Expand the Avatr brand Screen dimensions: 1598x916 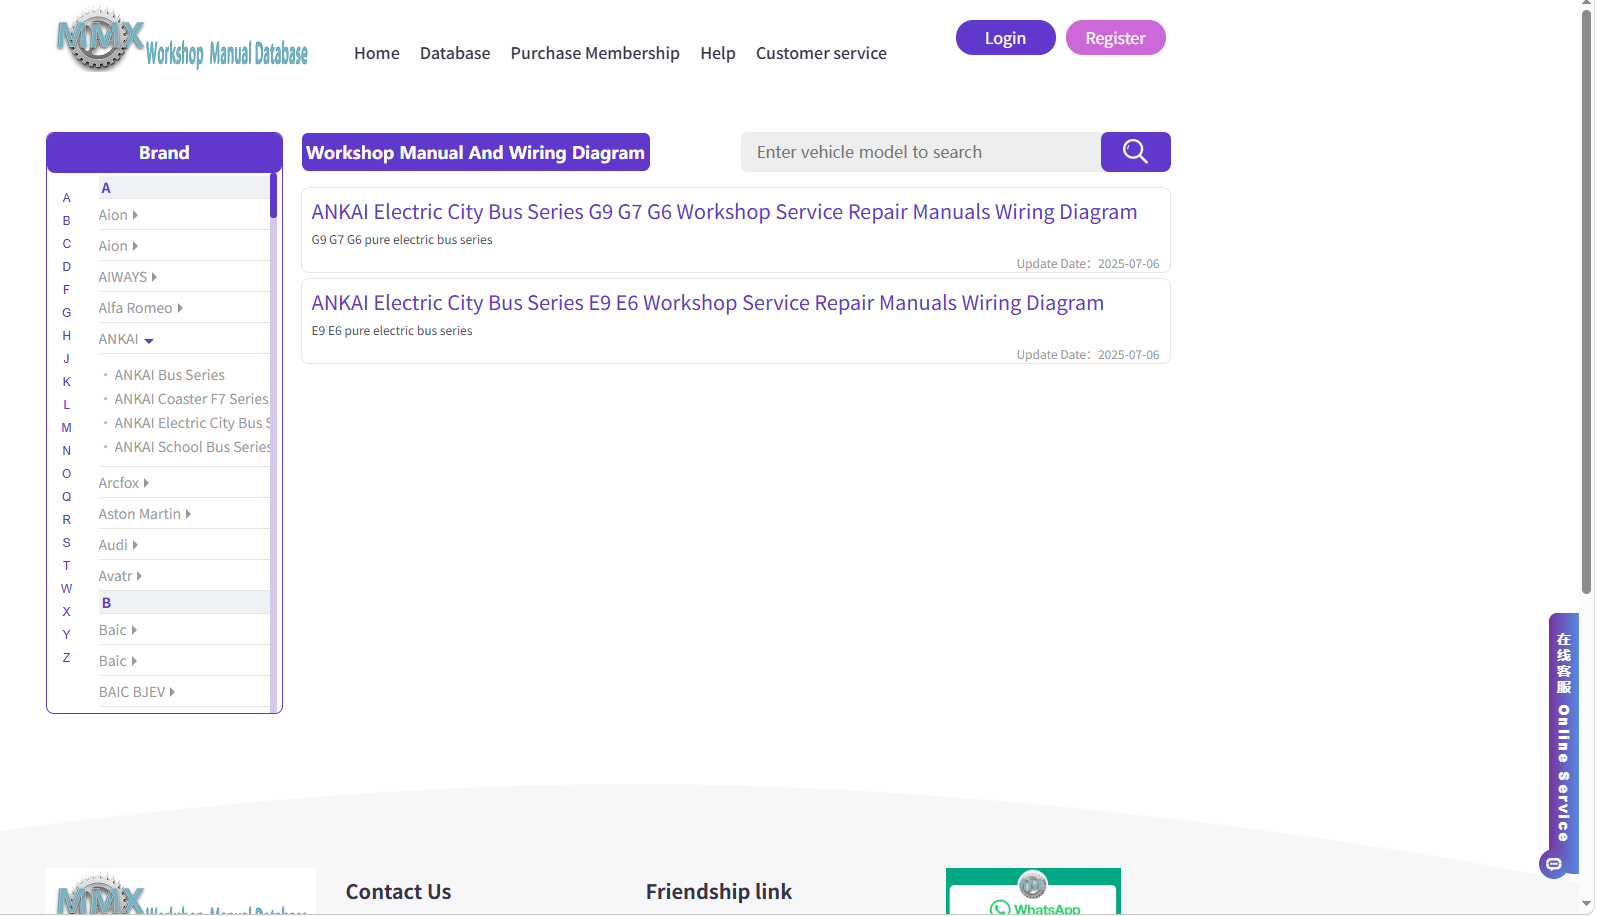click(x=120, y=576)
